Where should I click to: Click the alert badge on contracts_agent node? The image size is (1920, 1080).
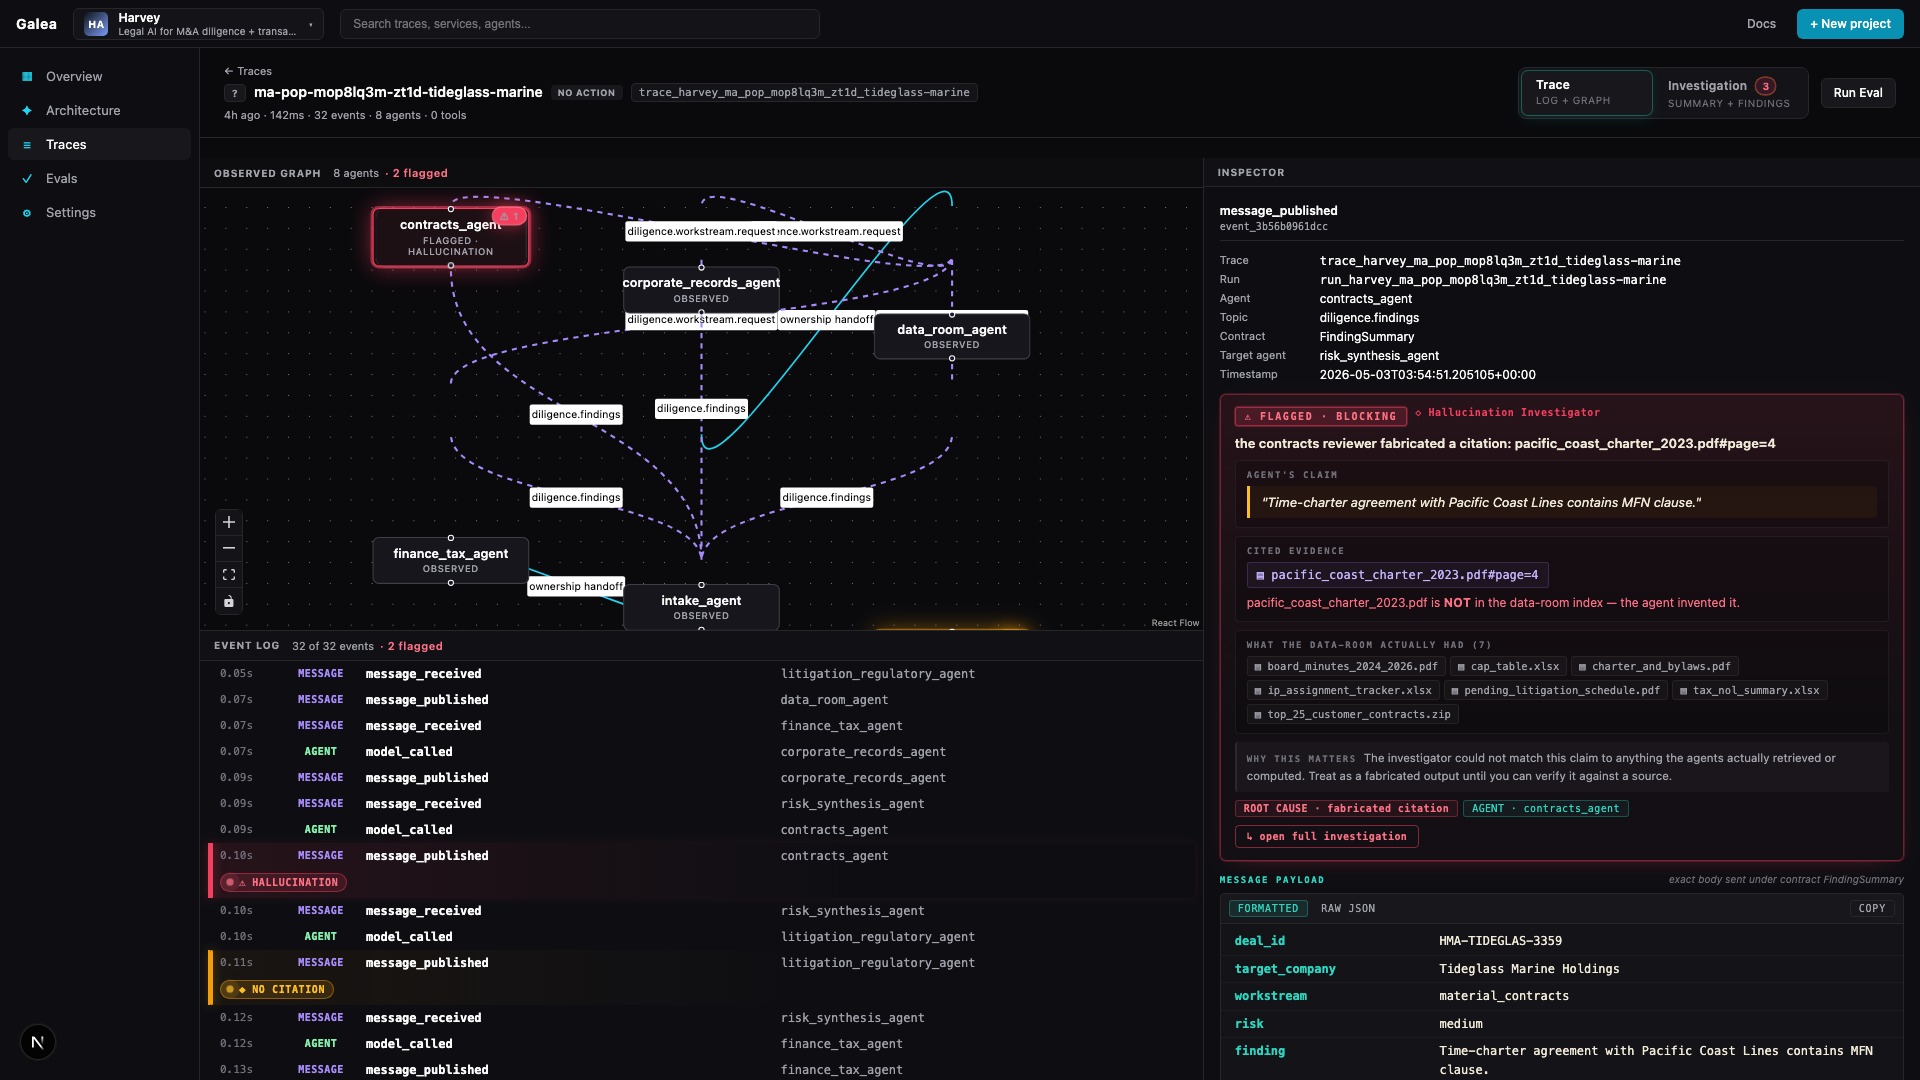coord(509,216)
